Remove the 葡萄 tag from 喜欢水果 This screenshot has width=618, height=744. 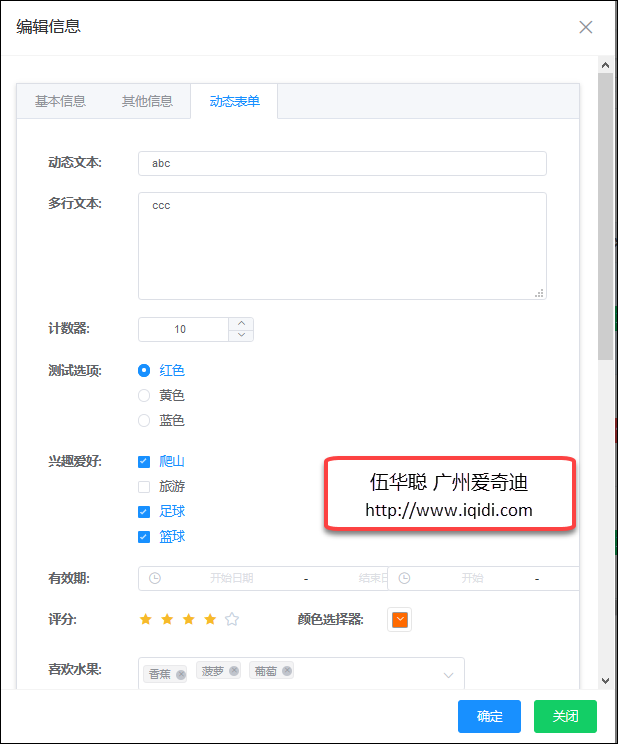(x=287, y=670)
